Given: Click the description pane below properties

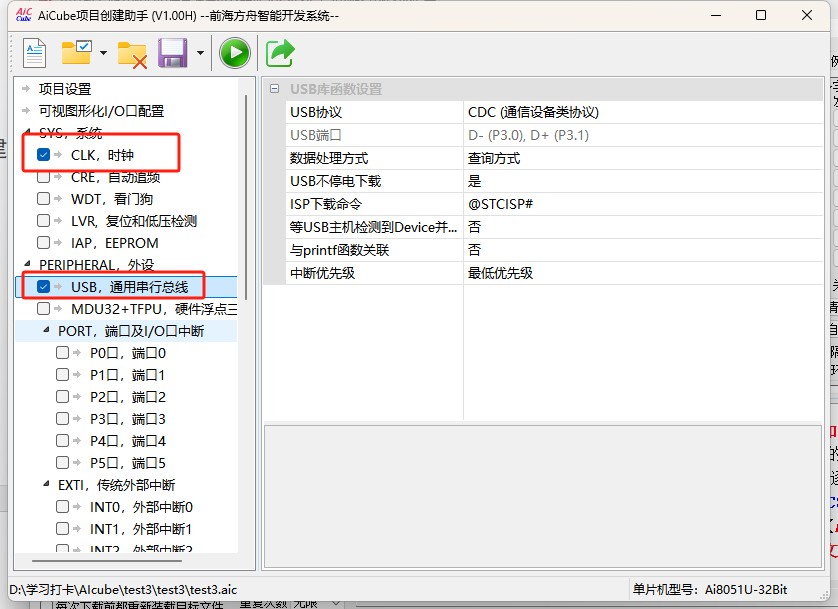Looking at the screenshot, I should pyautogui.click(x=542, y=497).
